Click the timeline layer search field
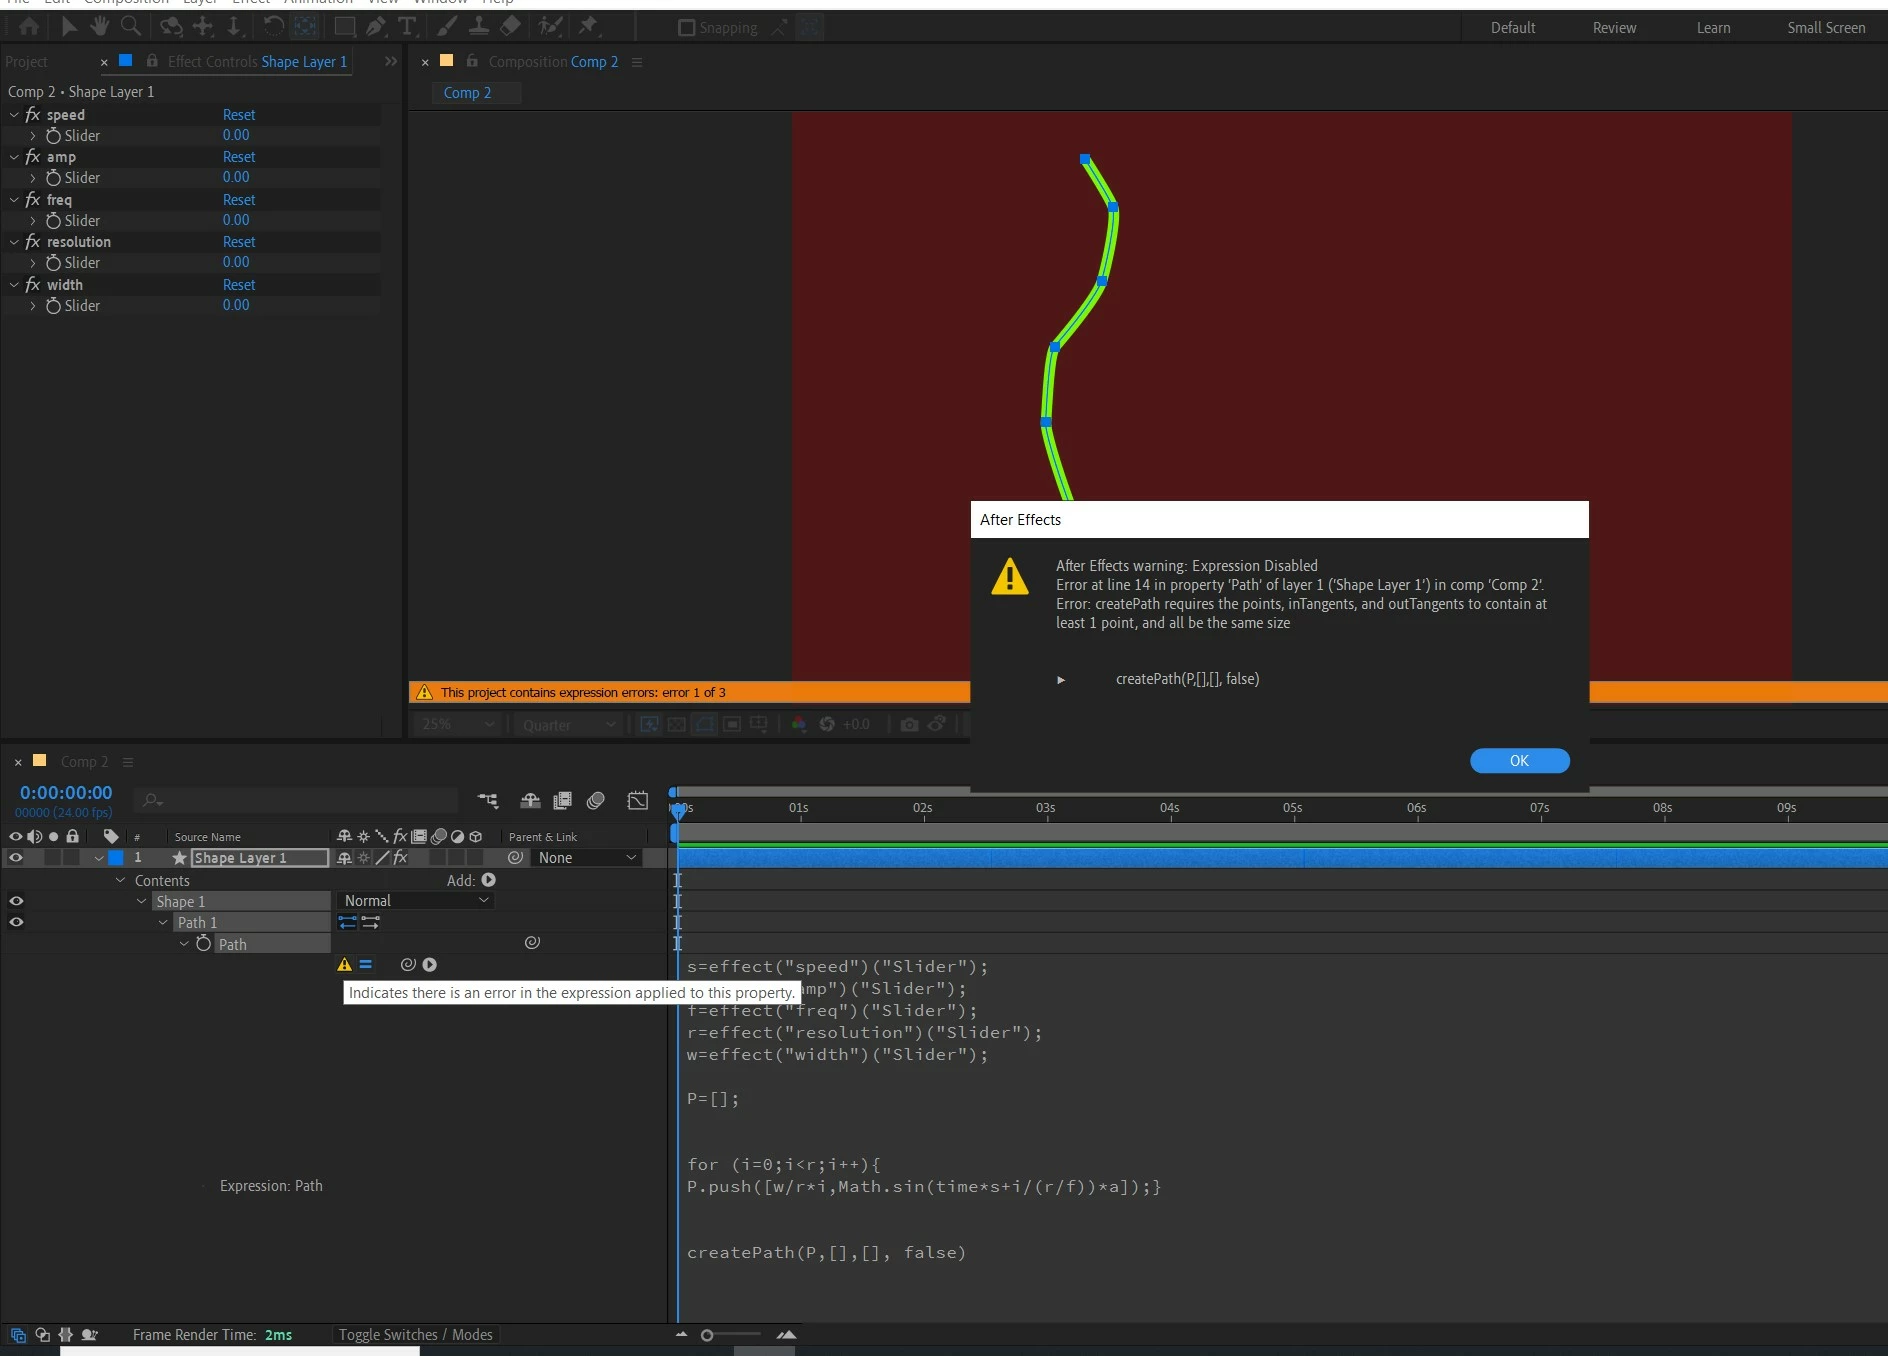The width and height of the screenshot is (1888, 1356). [298, 800]
